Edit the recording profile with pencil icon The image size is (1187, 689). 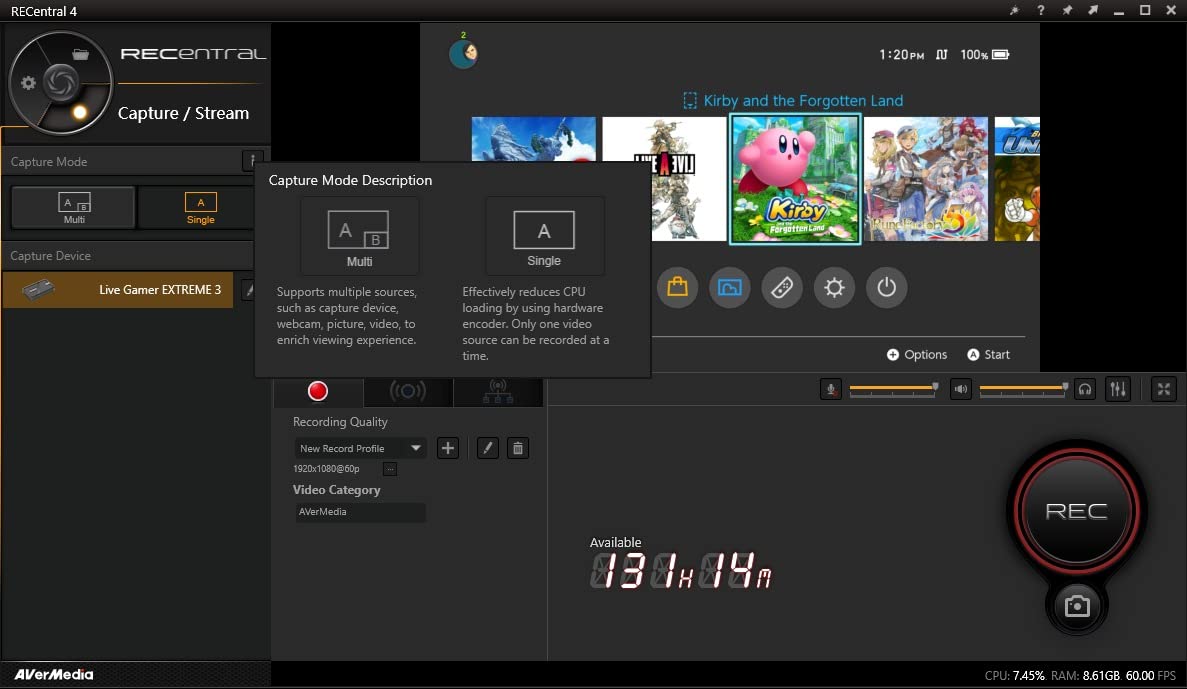click(x=488, y=448)
